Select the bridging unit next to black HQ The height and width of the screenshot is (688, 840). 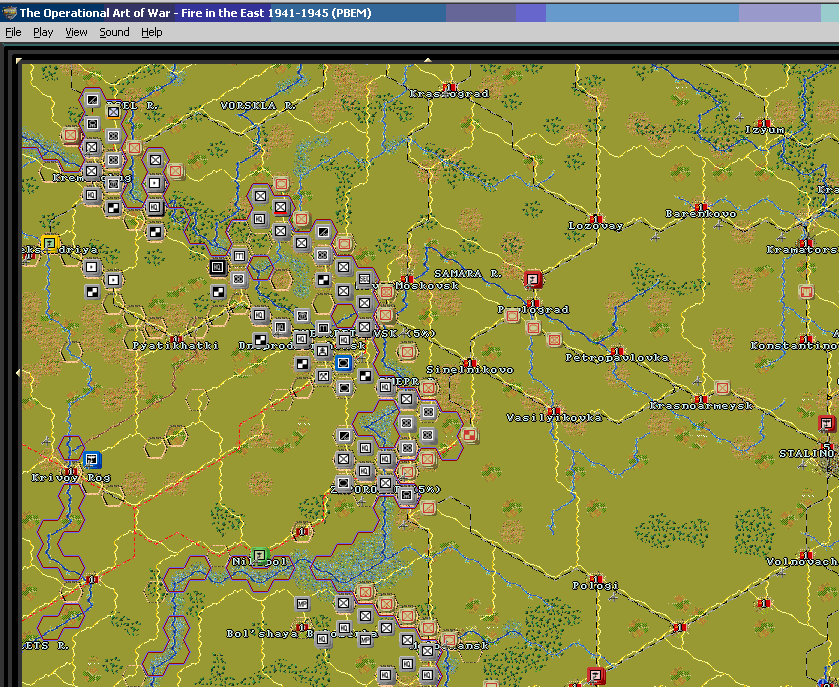tap(239, 256)
